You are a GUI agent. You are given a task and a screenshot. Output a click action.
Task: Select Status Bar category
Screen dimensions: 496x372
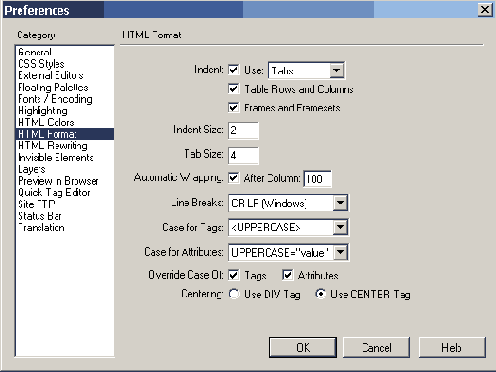[65, 216]
